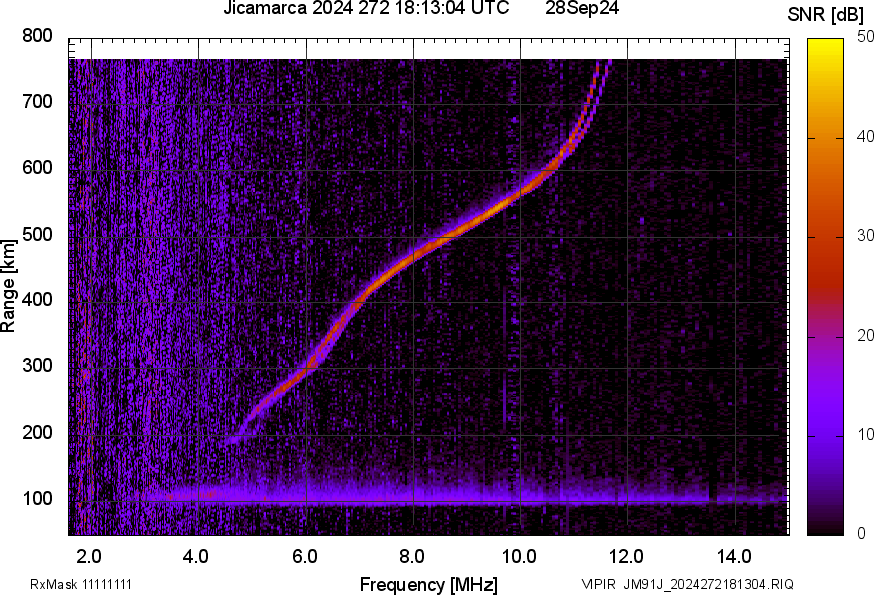Click the plot title "Jicamarca 2024 272 18:13:04 UTC"

point(366,8)
